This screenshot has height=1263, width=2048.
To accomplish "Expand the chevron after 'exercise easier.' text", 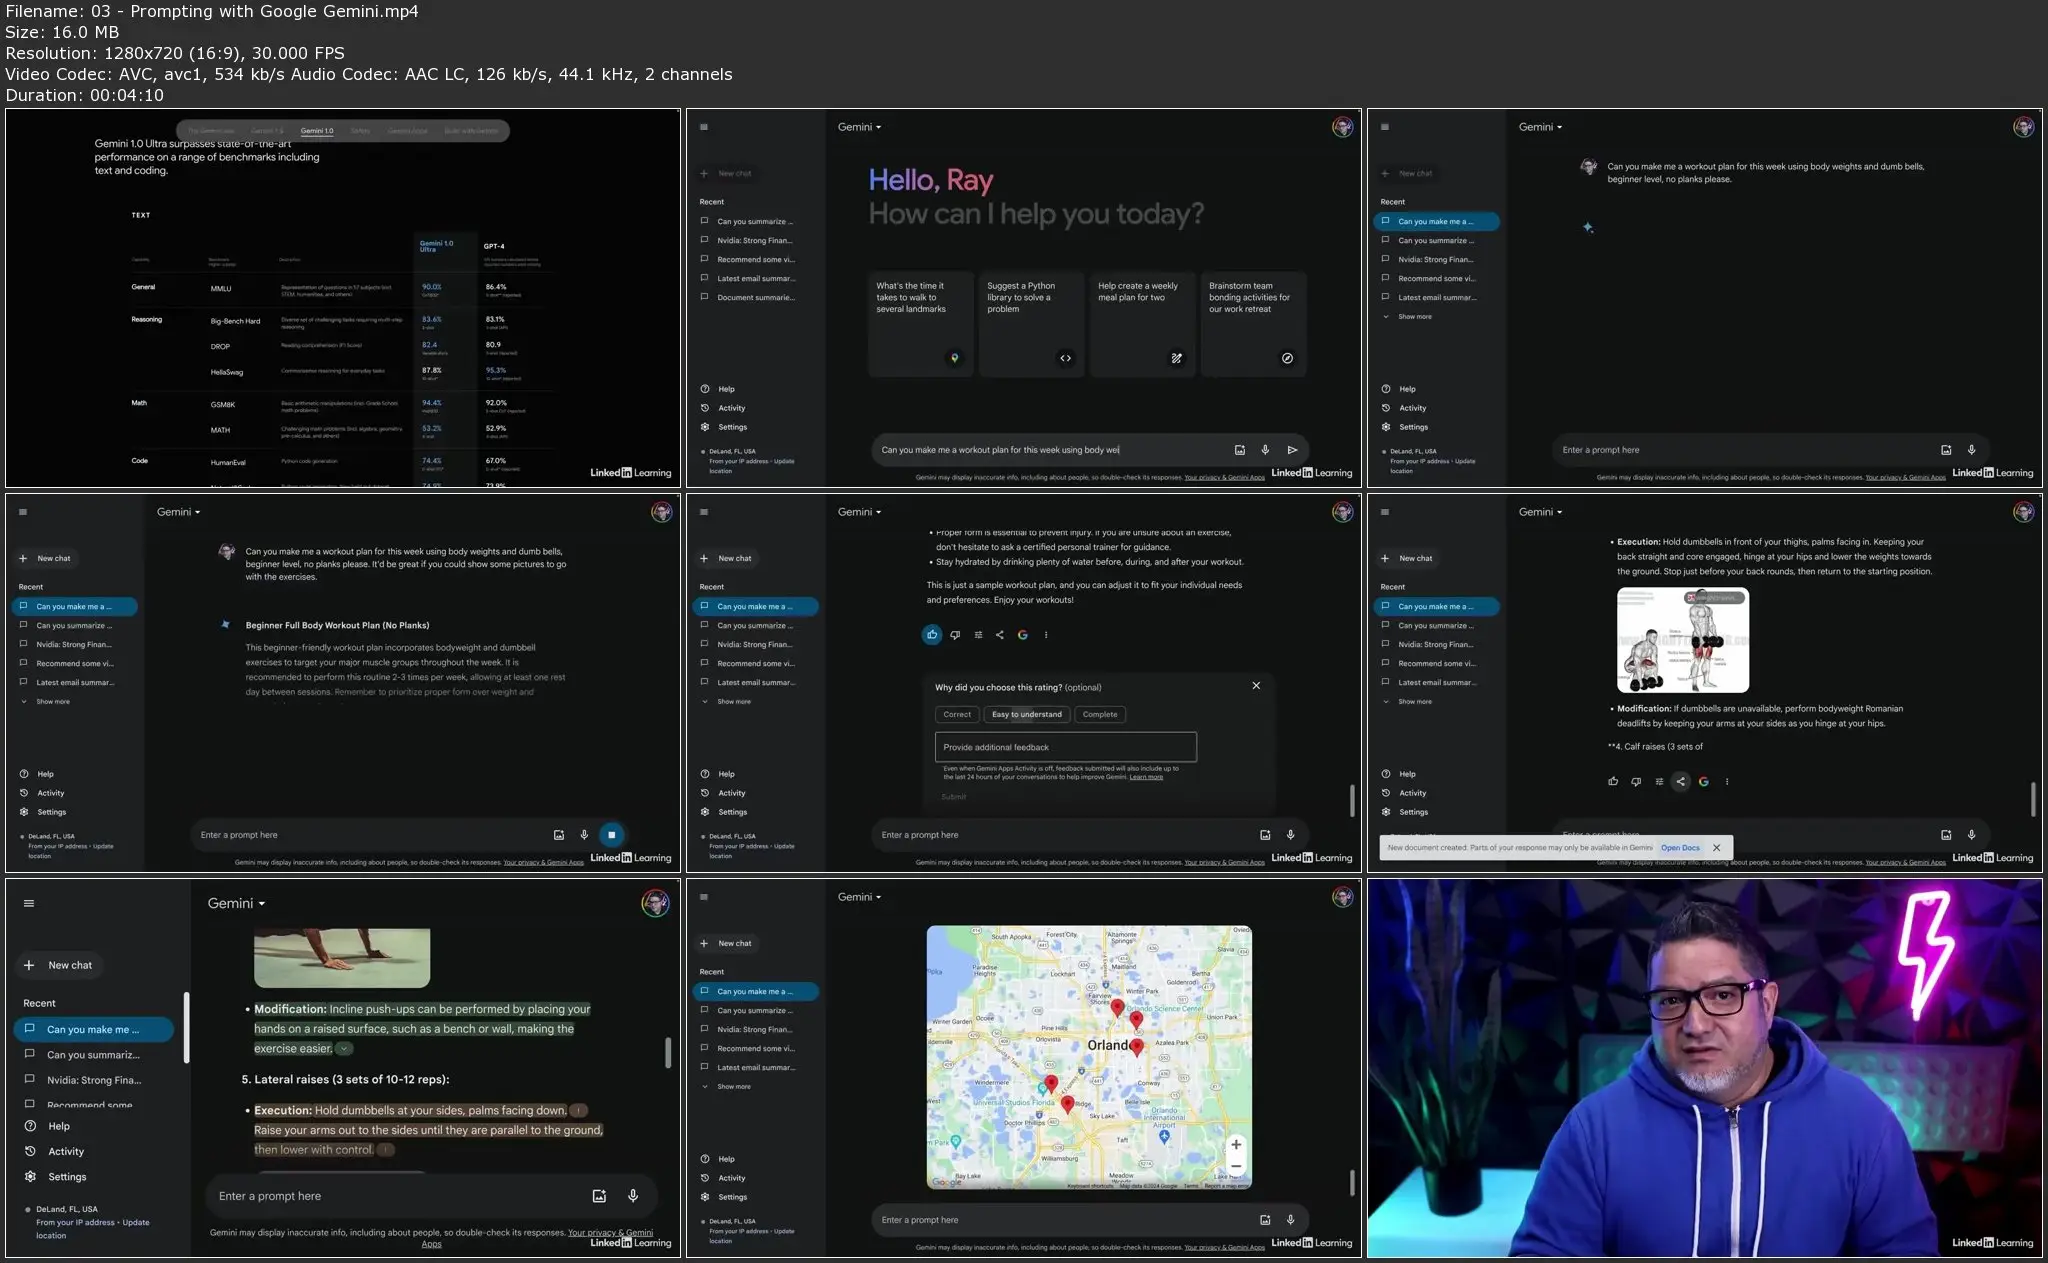I will pyautogui.click(x=344, y=1049).
